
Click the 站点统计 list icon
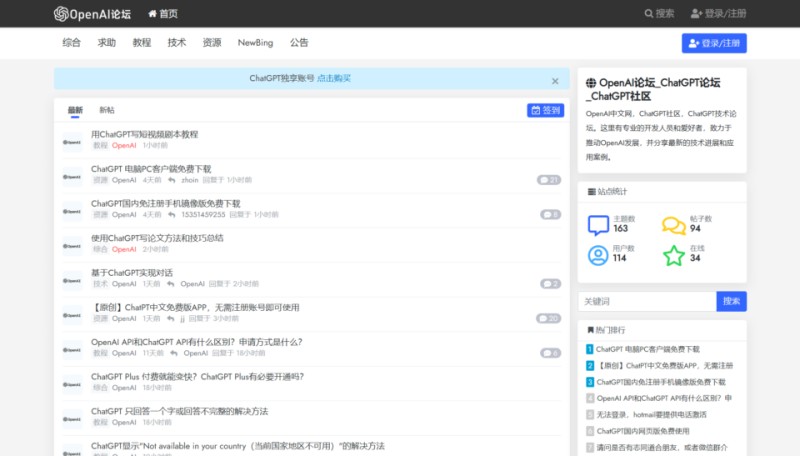(591, 192)
